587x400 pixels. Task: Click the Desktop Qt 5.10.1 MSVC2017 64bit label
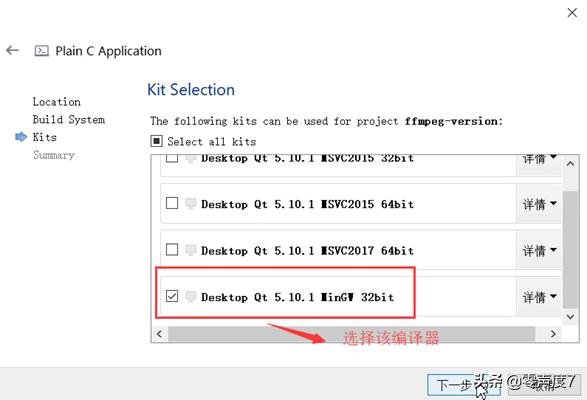pyautogui.click(x=307, y=251)
